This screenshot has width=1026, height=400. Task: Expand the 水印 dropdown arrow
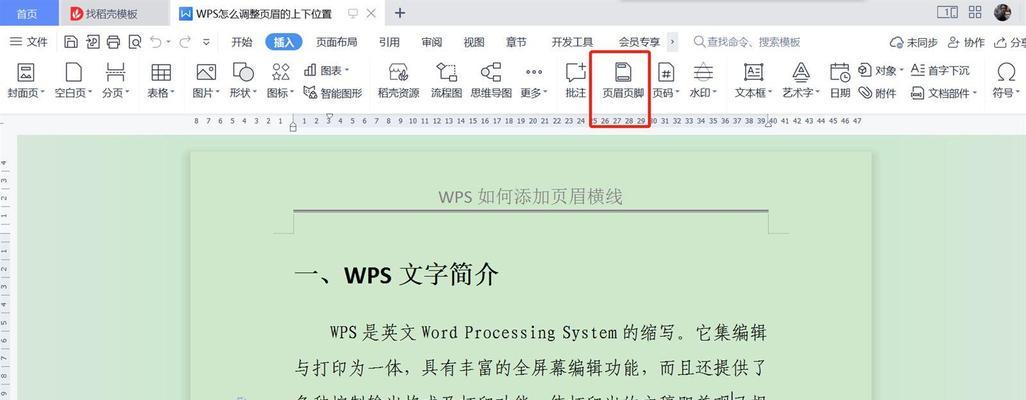coord(715,93)
